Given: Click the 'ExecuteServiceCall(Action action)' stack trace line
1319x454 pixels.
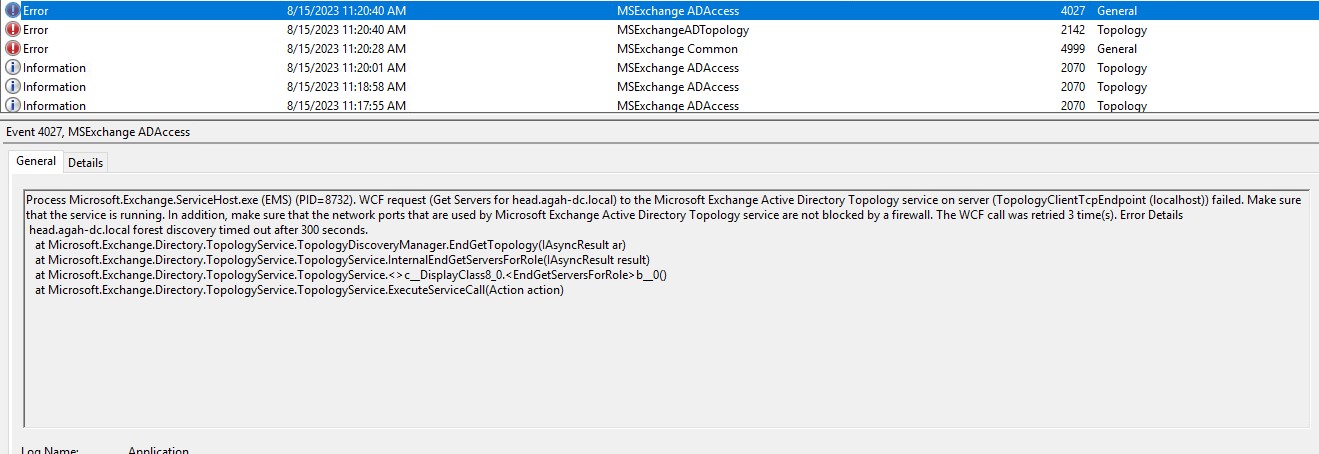Looking at the screenshot, I should pos(299,290).
